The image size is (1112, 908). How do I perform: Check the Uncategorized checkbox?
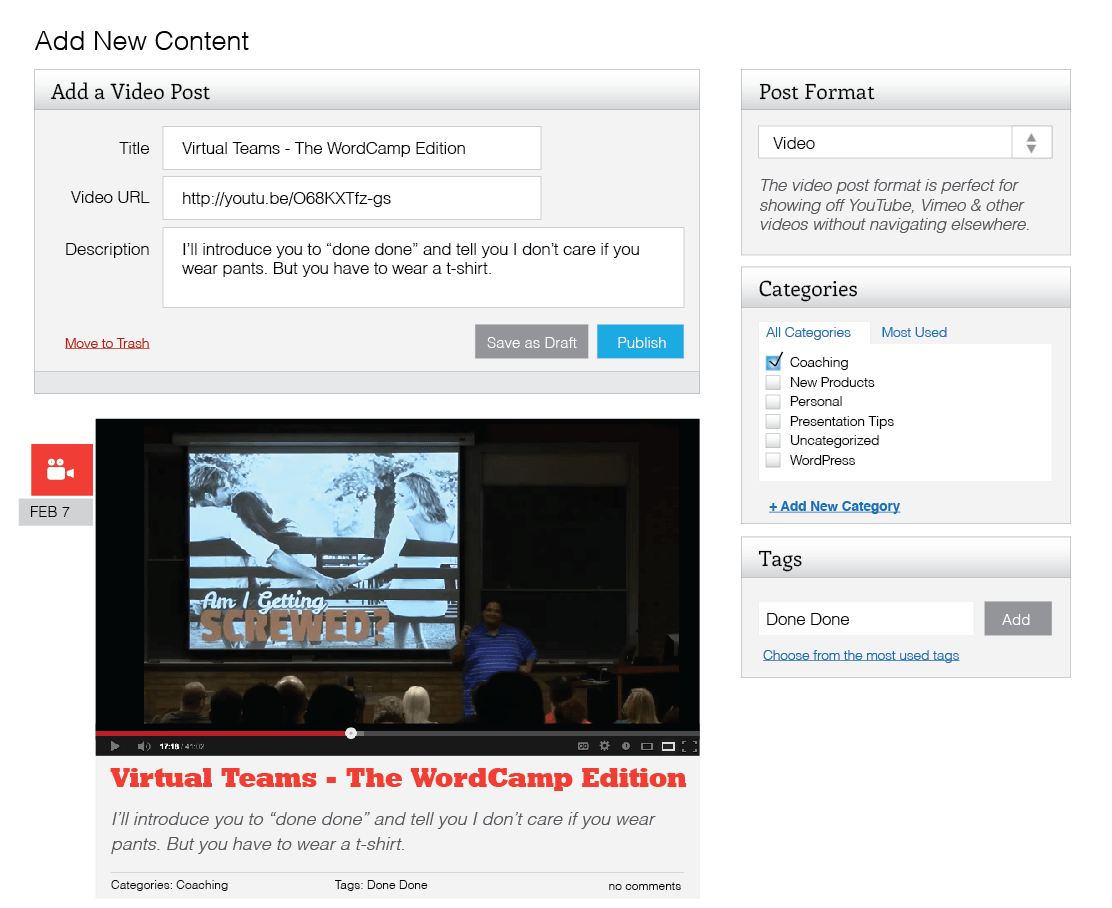tap(773, 440)
